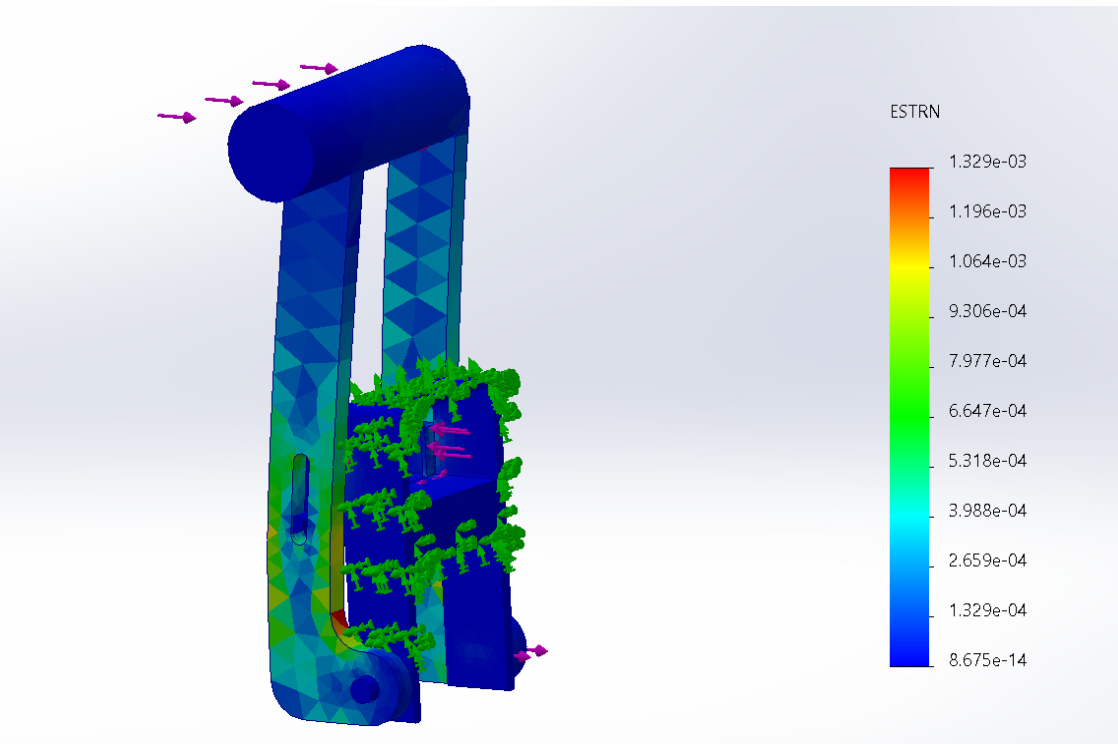This screenshot has height=744, width=1118.
Task: Click the red high-strain region at the bracket corner
Action: (x=339, y=619)
